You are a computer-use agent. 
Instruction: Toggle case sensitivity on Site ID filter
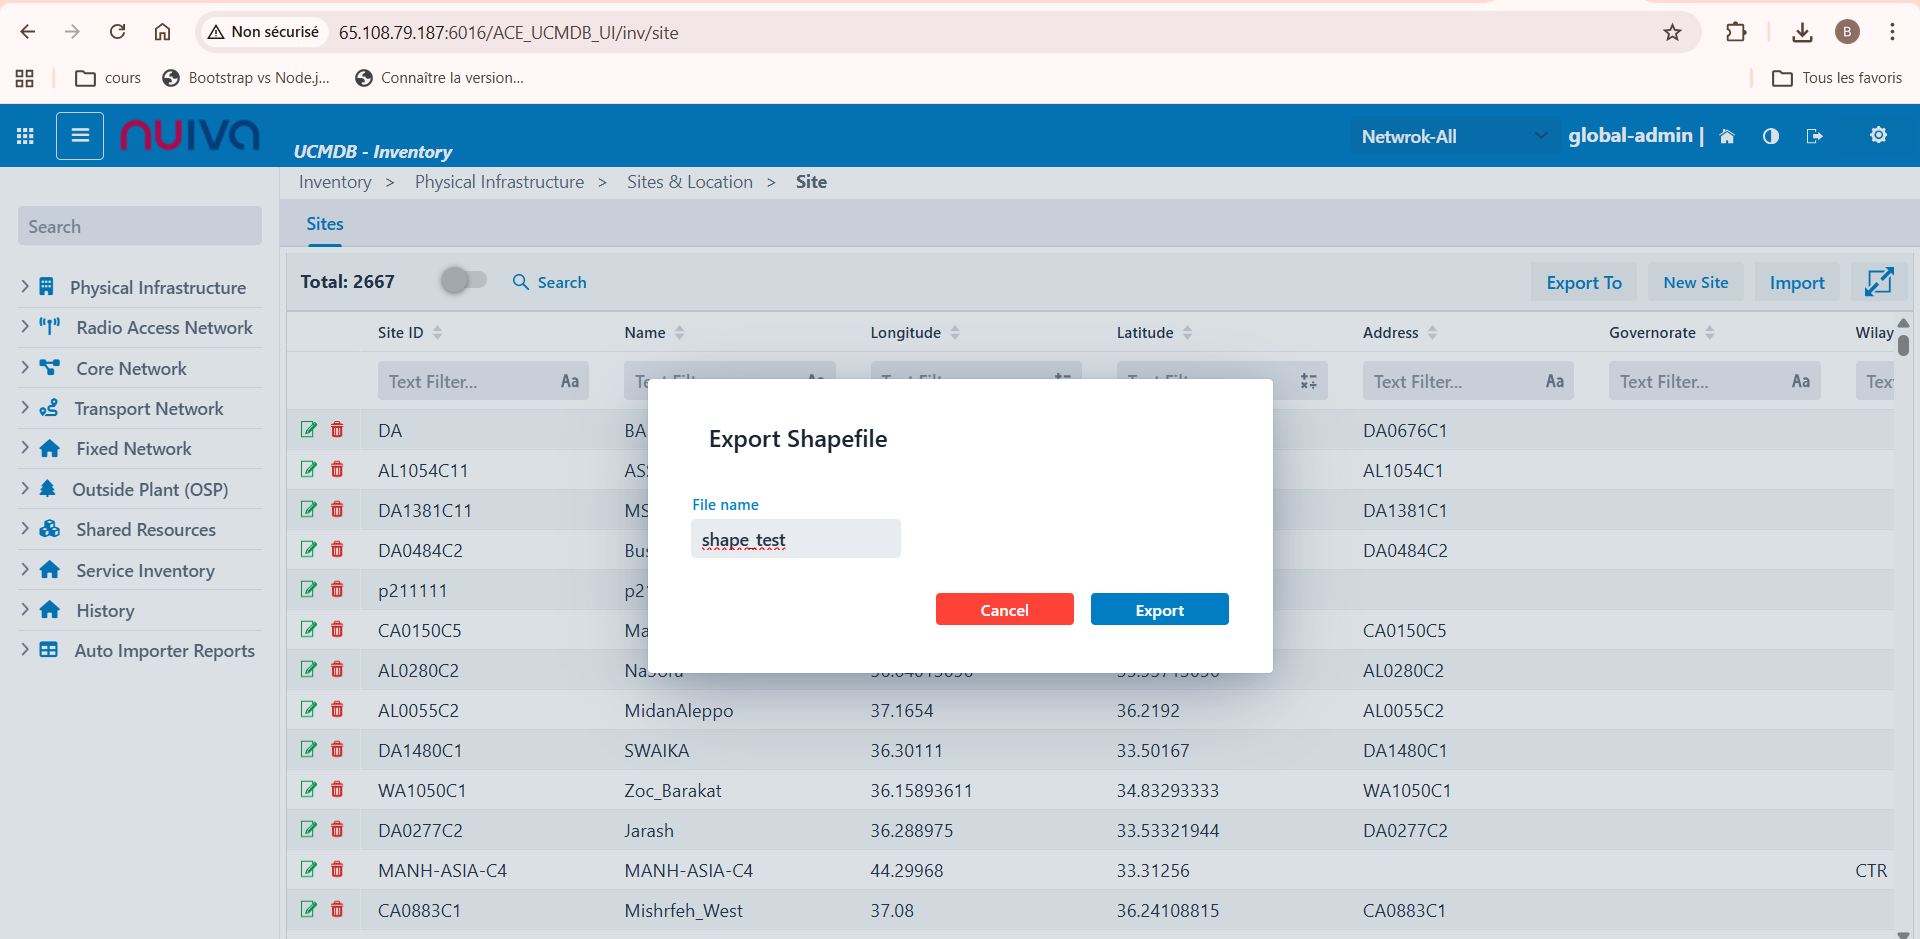click(x=570, y=381)
